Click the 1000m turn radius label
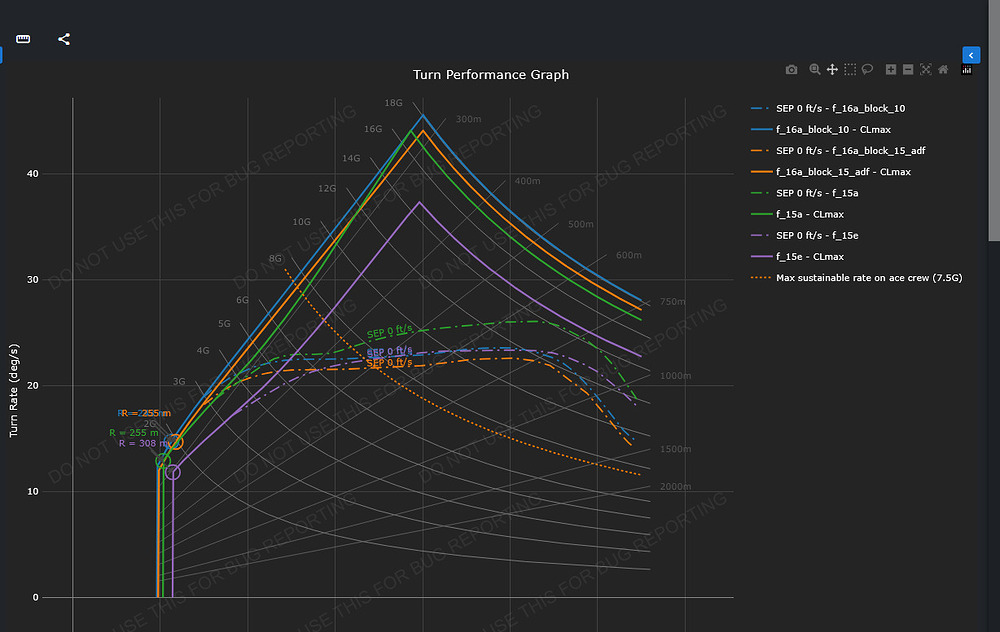 [675, 376]
